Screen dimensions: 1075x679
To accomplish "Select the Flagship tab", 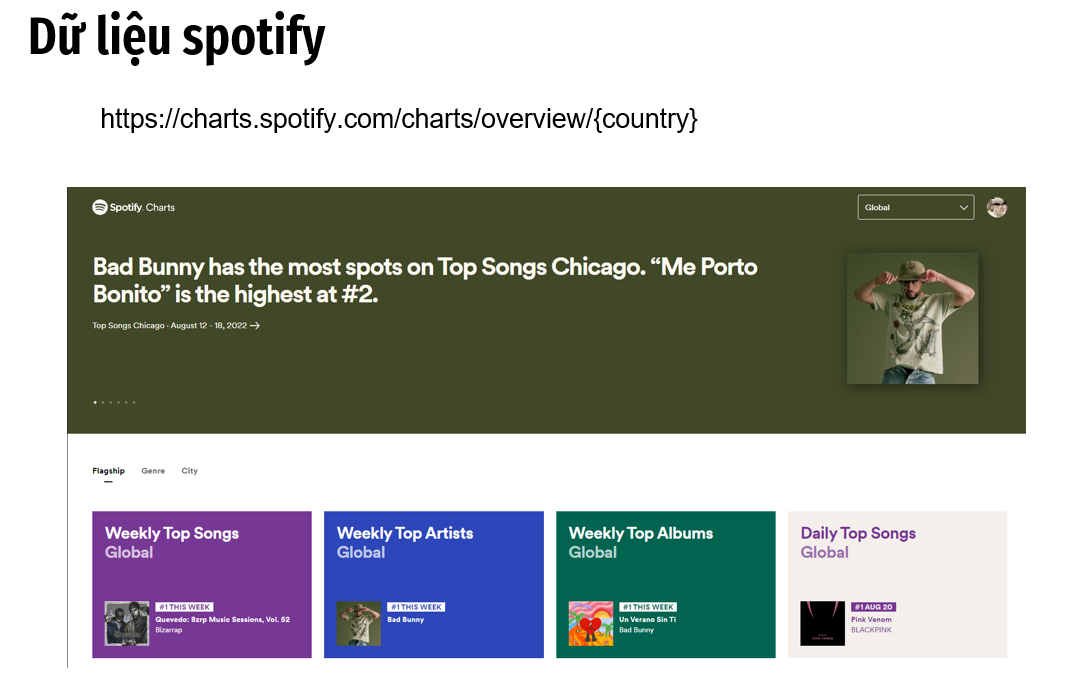I will 108,470.
